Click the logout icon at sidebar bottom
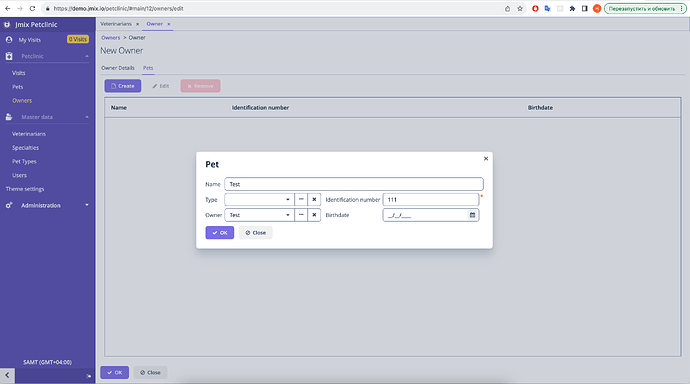Viewport: 690px width, 384px height. click(88, 376)
